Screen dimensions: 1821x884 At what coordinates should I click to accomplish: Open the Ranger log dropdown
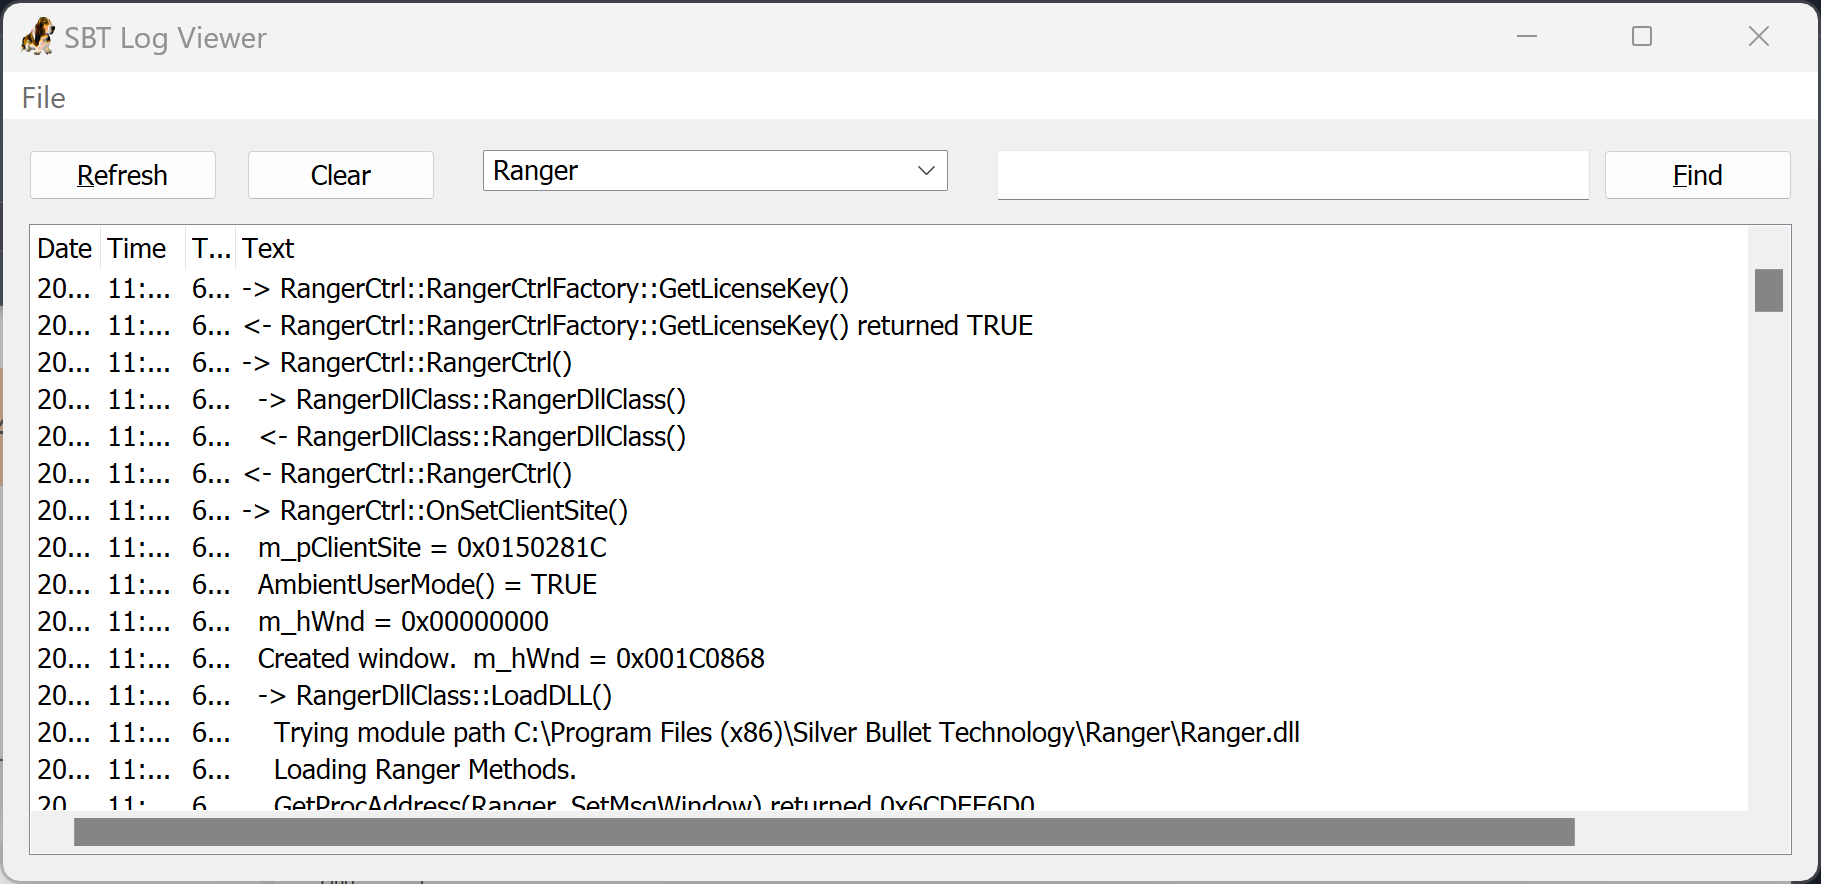[x=715, y=171]
